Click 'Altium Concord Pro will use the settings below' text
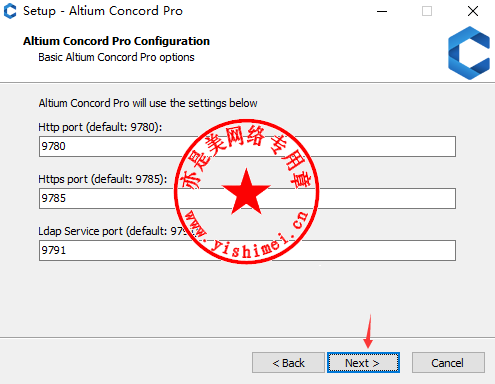Screen dimensions: 495x384 pos(148,103)
